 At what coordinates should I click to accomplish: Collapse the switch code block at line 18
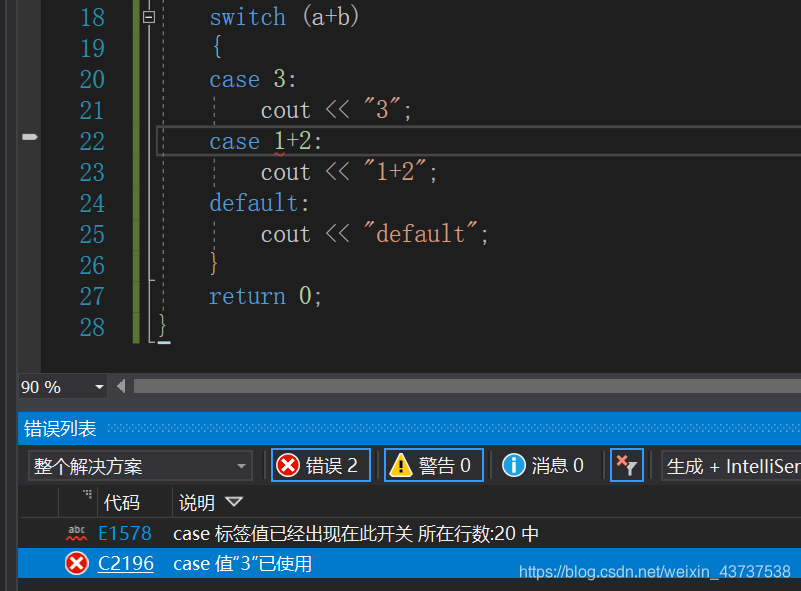(148, 16)
